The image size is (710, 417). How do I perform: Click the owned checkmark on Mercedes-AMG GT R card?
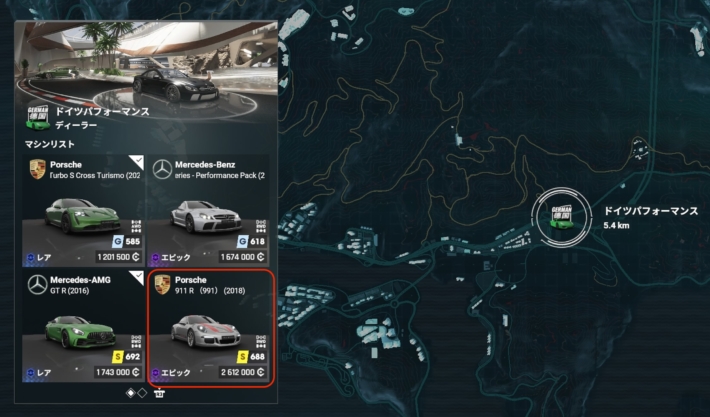[x=138, y=276]
